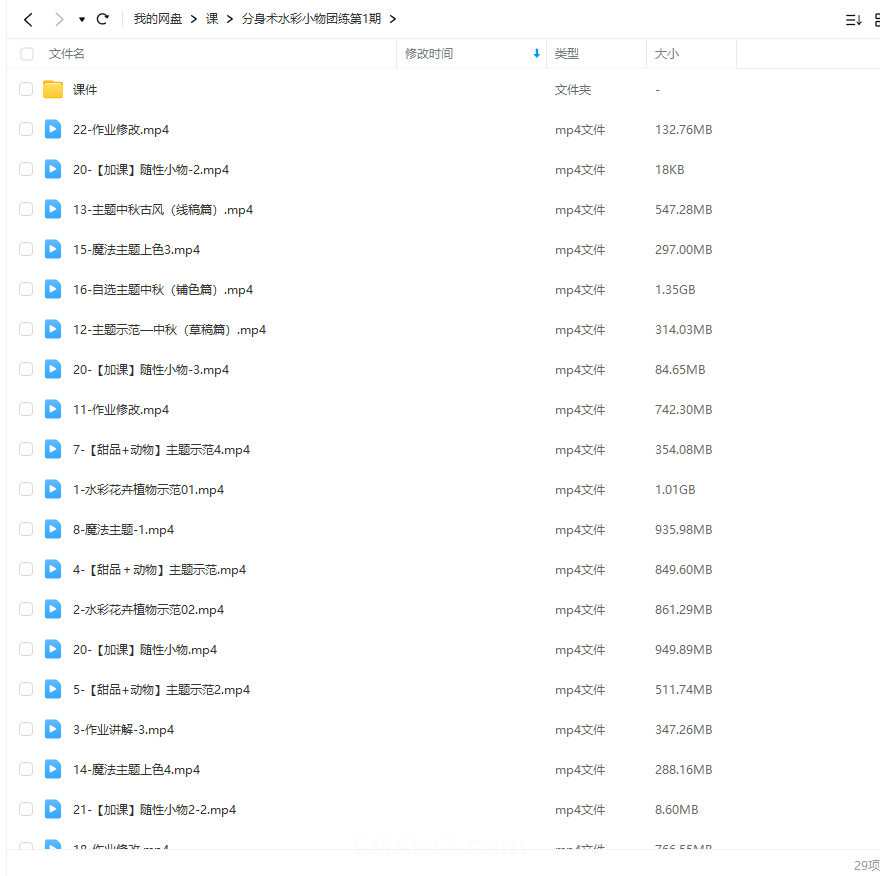This screenshot has height=876, width=880.
Task: Click video icon of 8-魔法主题-1.mp4
Action: (53, 530)
